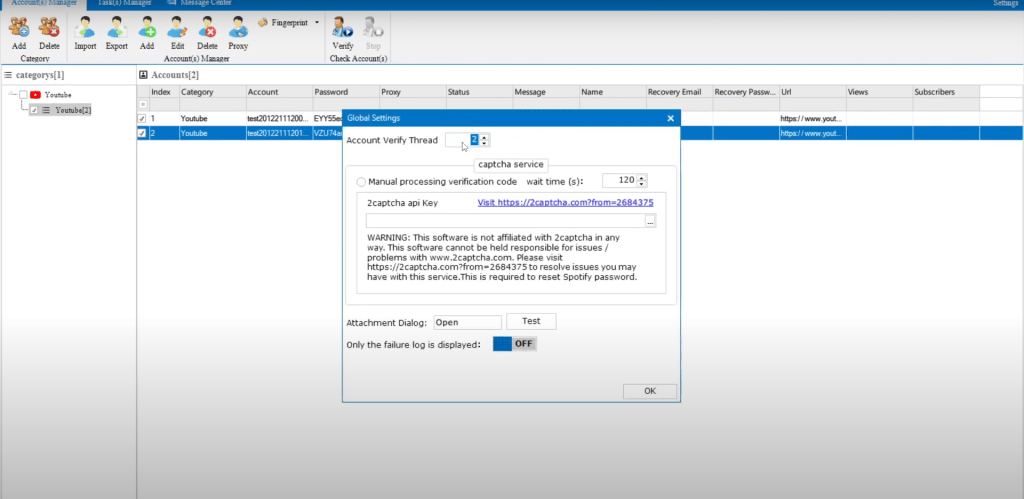Click the Import accounts icon
1024x499 pixels.
(x=86, y=28)
